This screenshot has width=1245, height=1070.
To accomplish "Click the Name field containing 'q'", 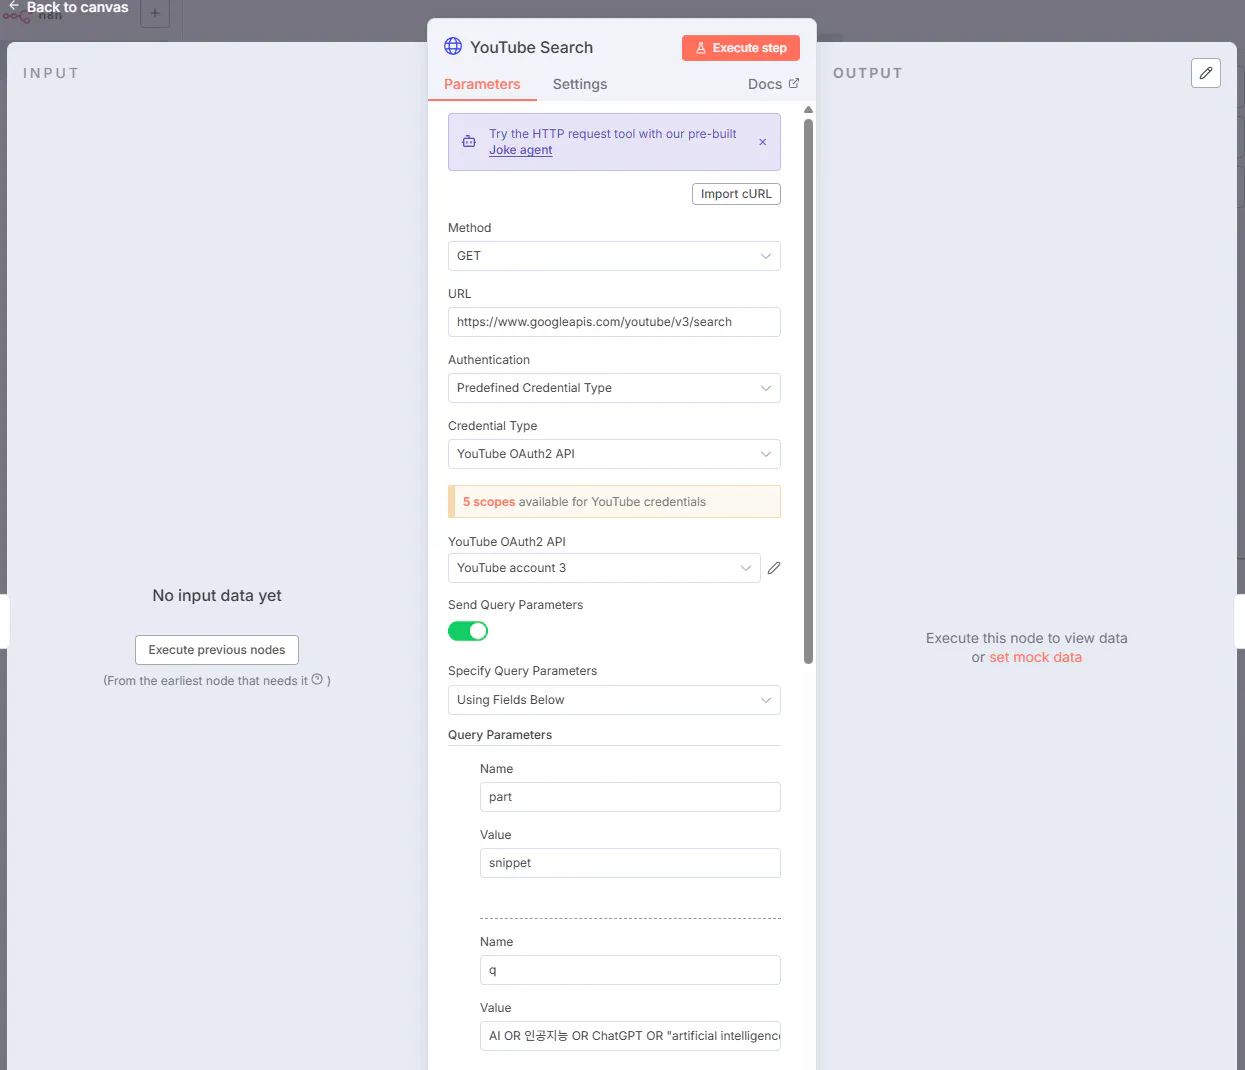I will (630, 970).
